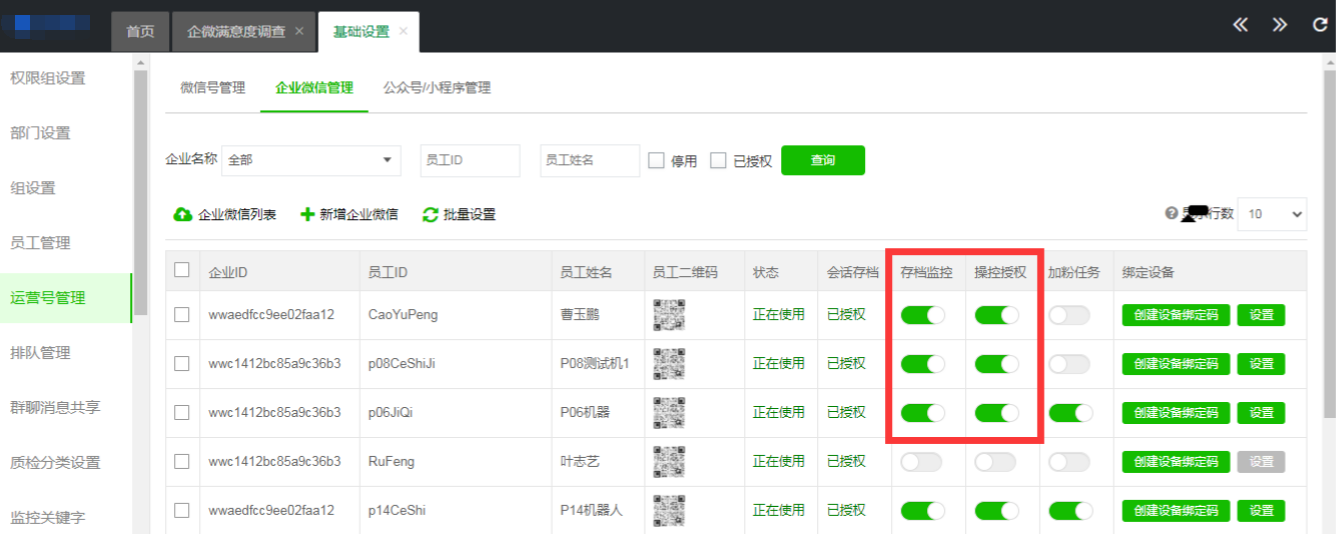
Task: Click the refresh icon for 批量设置
Action: [431, 215]
